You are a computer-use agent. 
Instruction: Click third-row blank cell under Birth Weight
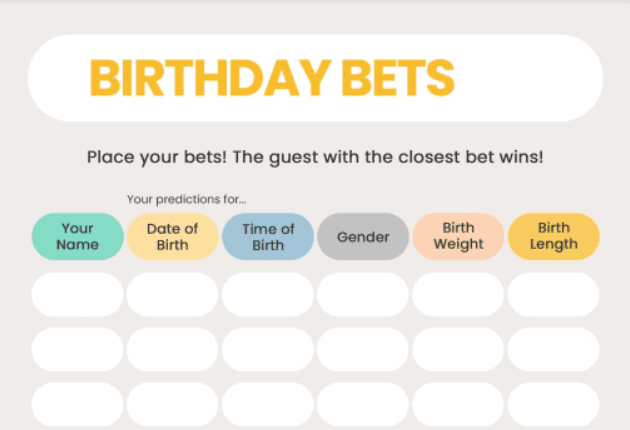pyautogui.click(x=458, y=404)
